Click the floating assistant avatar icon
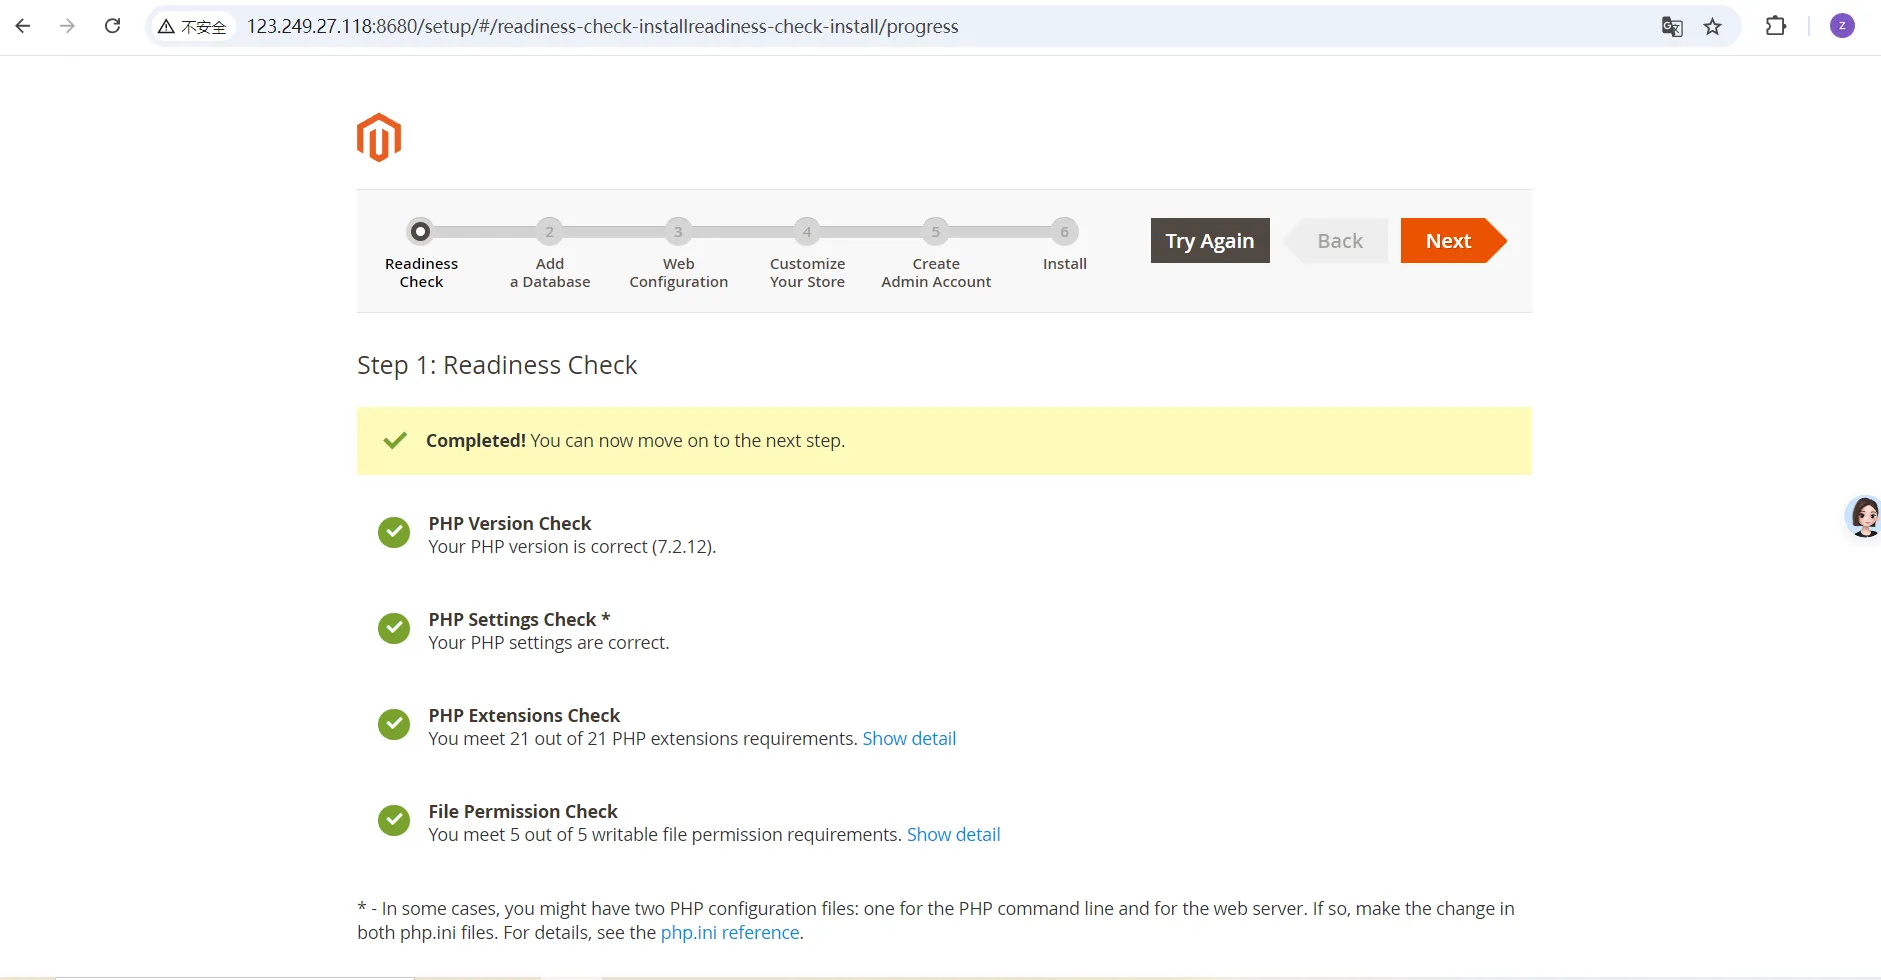The height and width of the screenshot is (980, 1881). [x=1864, y=516]
